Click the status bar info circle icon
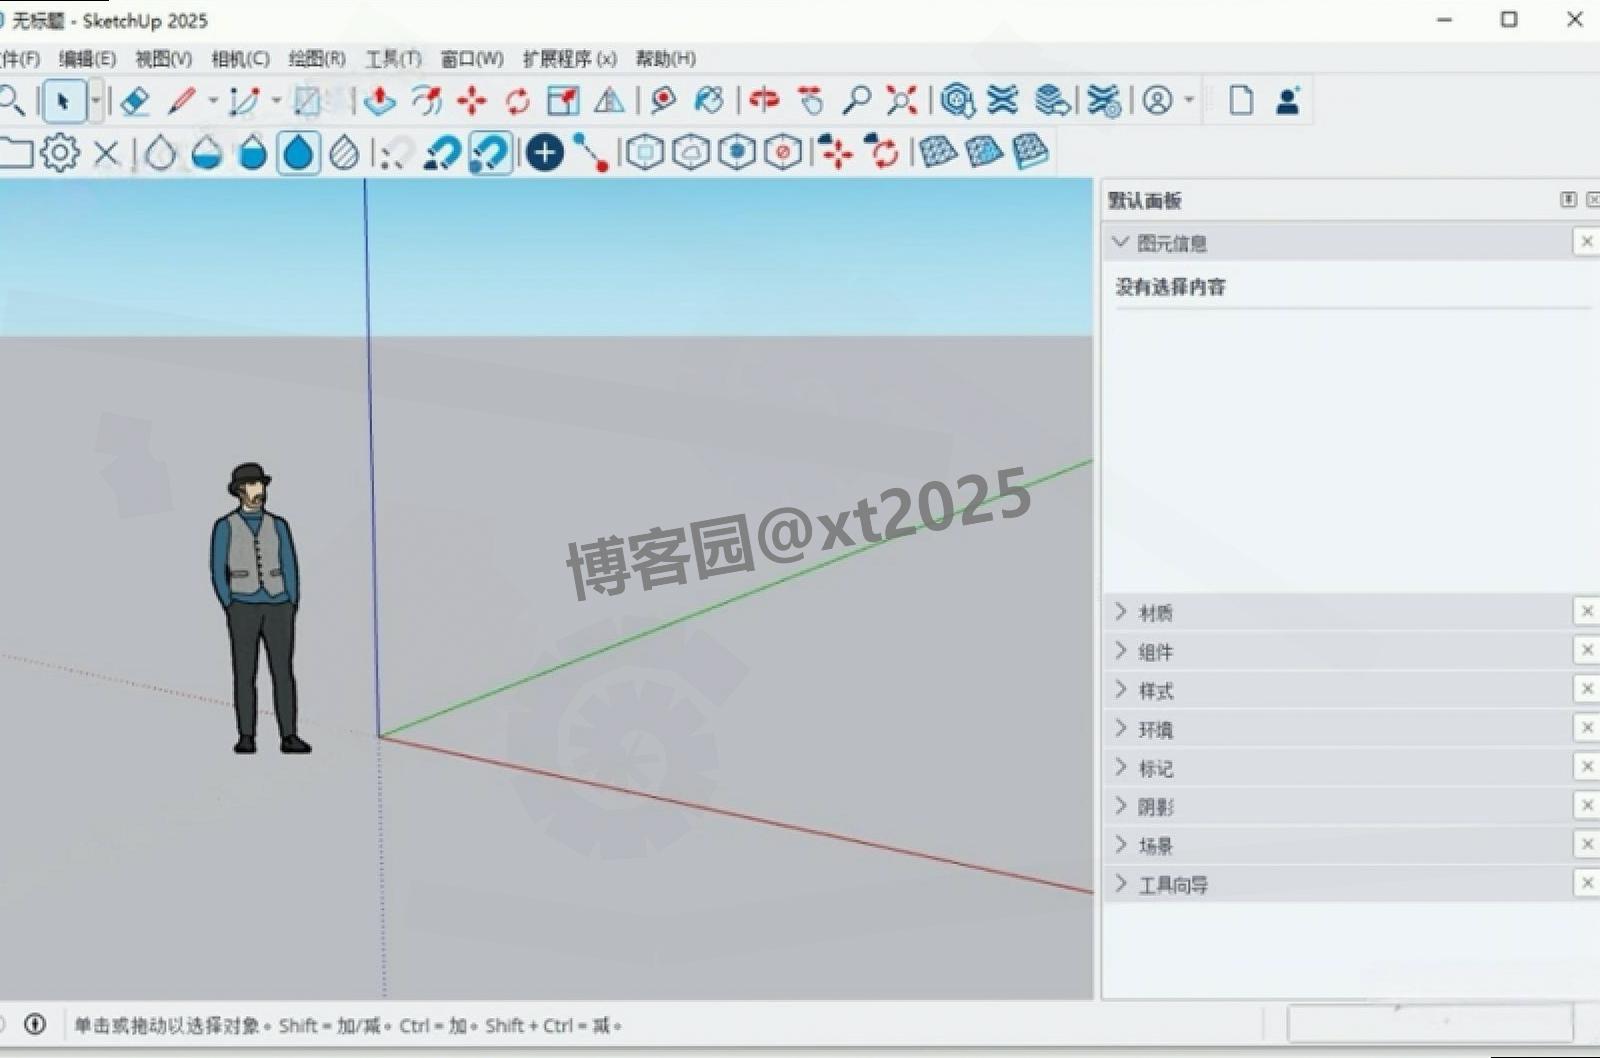Screen dimensions: 1600x1058 point(35,1024)
